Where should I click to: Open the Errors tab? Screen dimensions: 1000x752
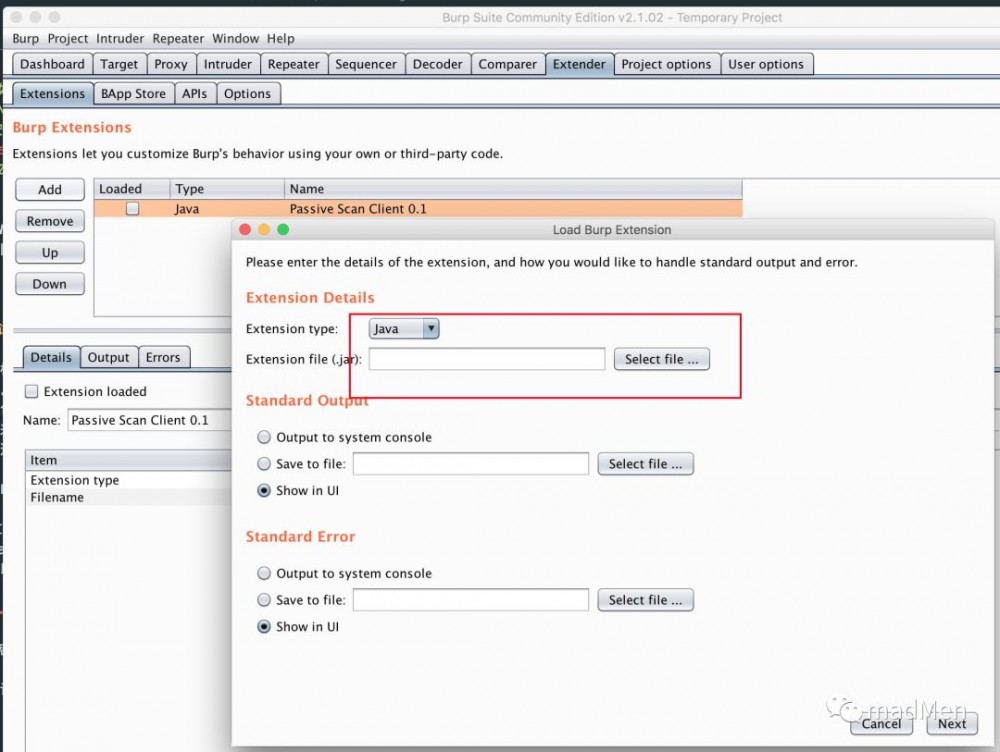click(x=163, y=357)
